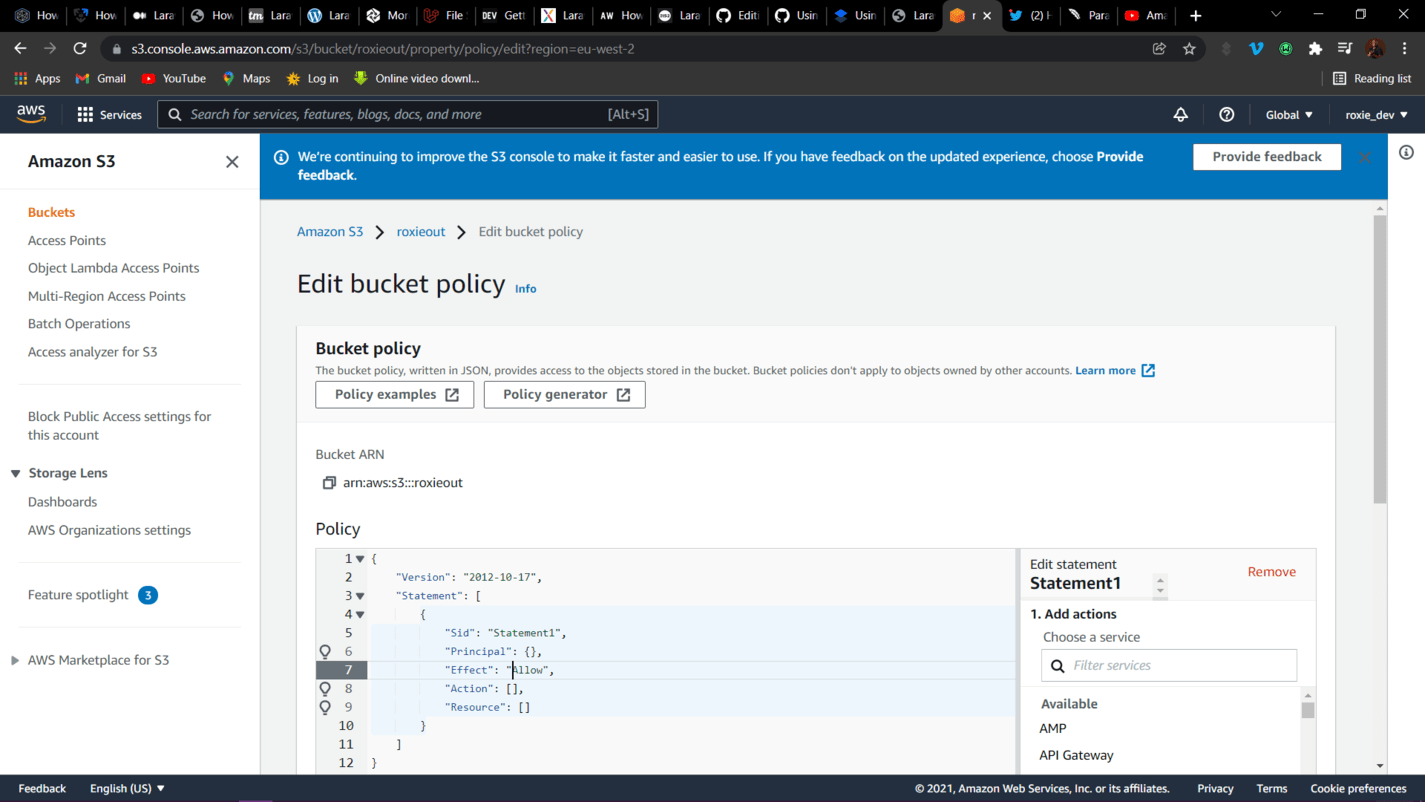Open the Policy generator
Viewport: 1425px width, 802px height.
[564, 394]
